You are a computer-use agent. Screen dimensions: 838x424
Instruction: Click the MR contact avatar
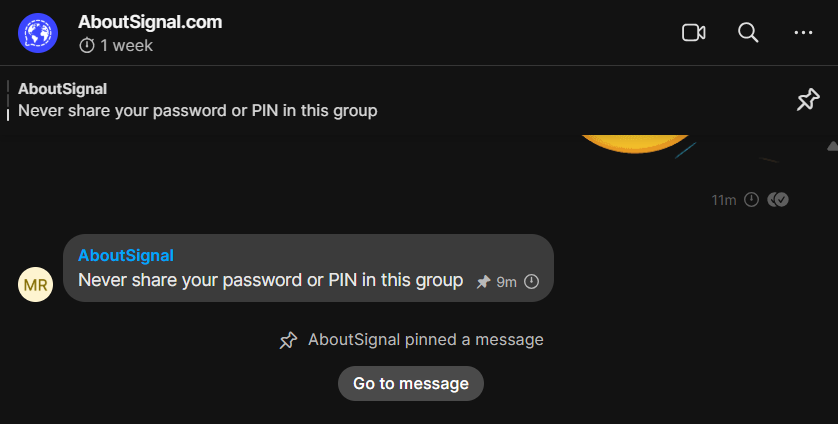tap(35, 285)
